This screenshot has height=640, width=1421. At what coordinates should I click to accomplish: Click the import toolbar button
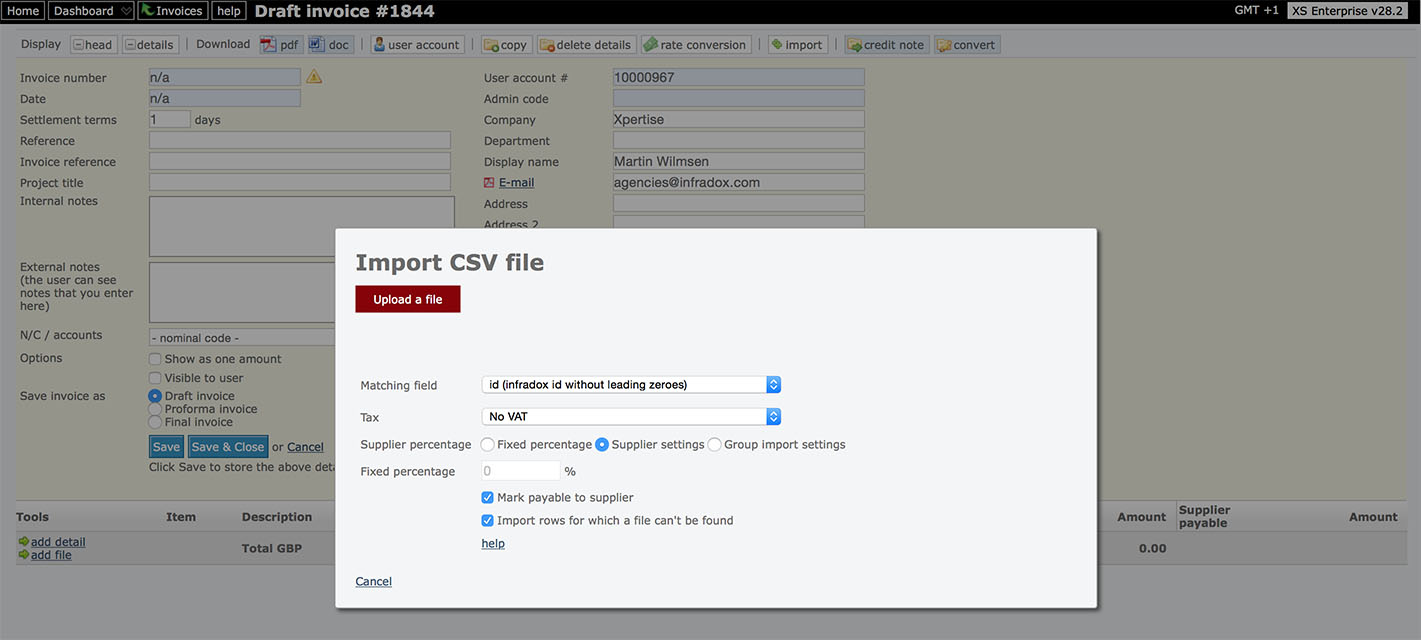[x=797, y=45]
